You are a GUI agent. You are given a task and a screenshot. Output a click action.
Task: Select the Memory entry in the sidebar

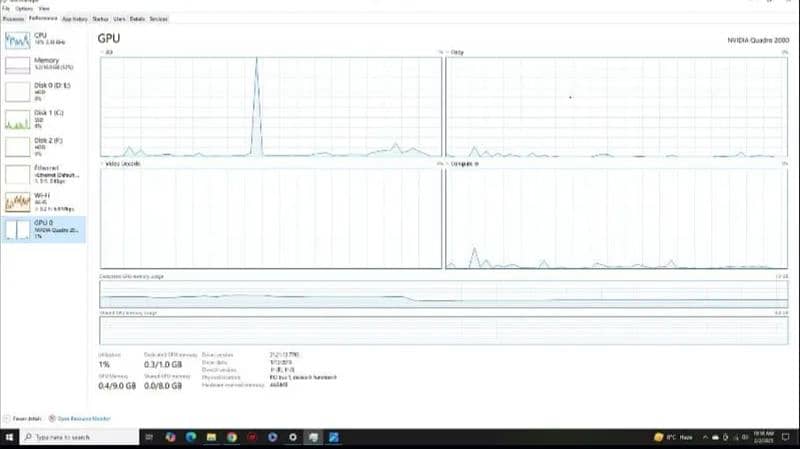pos(43,65)
